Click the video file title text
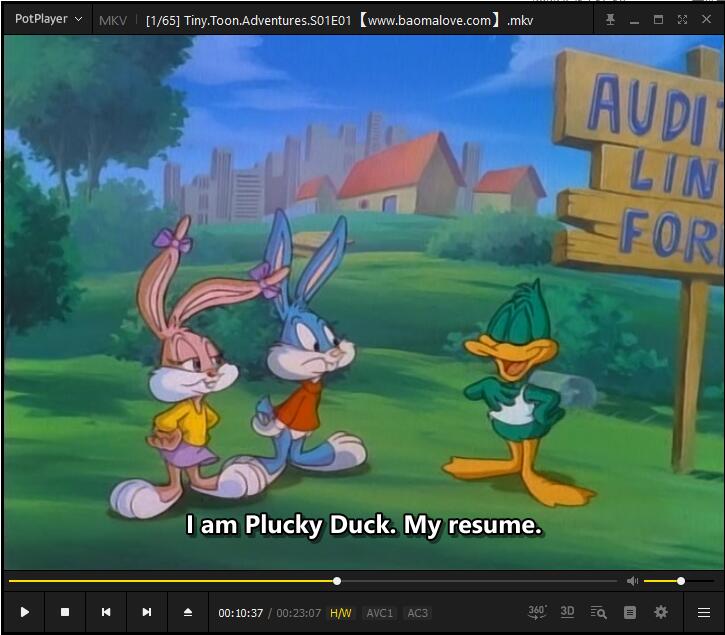The width and height of the screenshot is (725, 635). point(339,21)
